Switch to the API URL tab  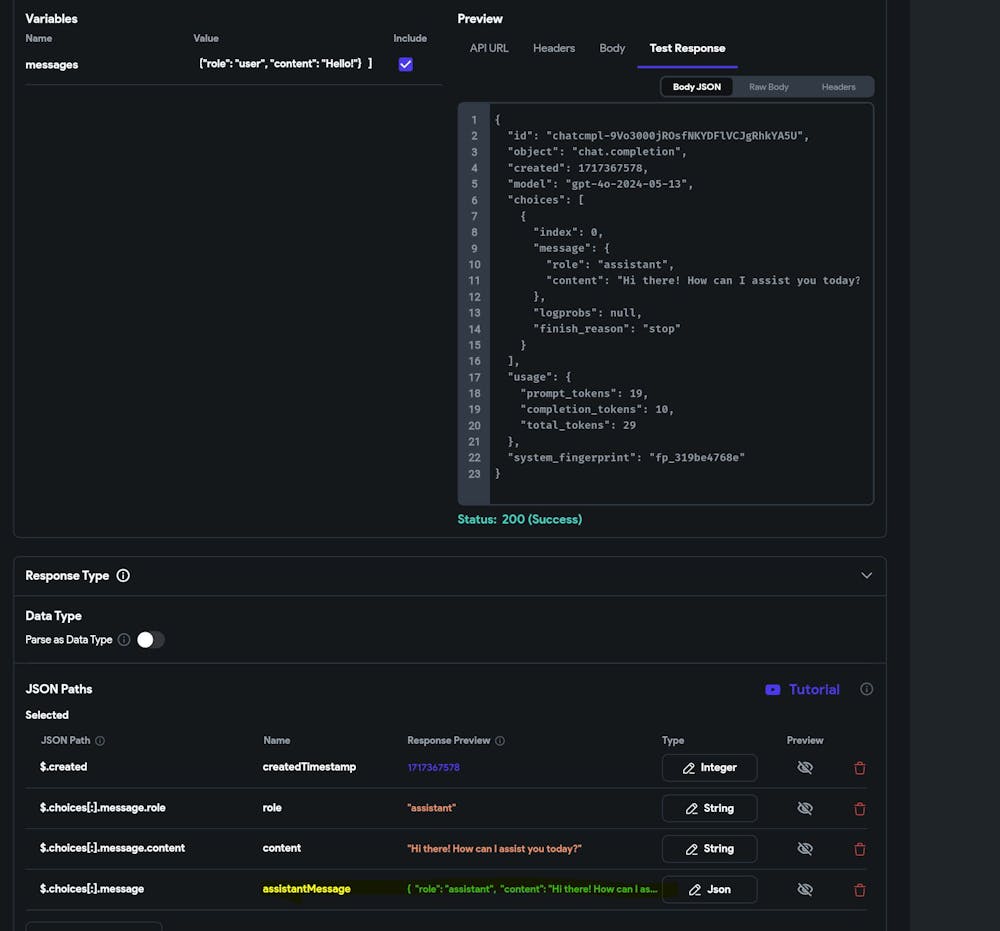[489, 48]
